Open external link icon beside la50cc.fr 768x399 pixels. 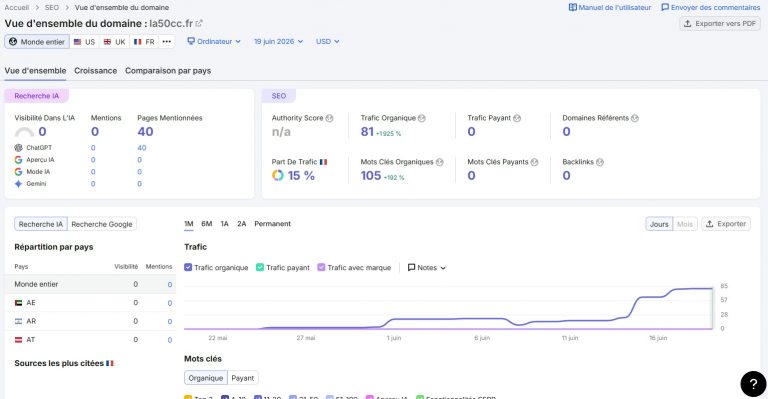pyautogui.click(x=199, y=23)
